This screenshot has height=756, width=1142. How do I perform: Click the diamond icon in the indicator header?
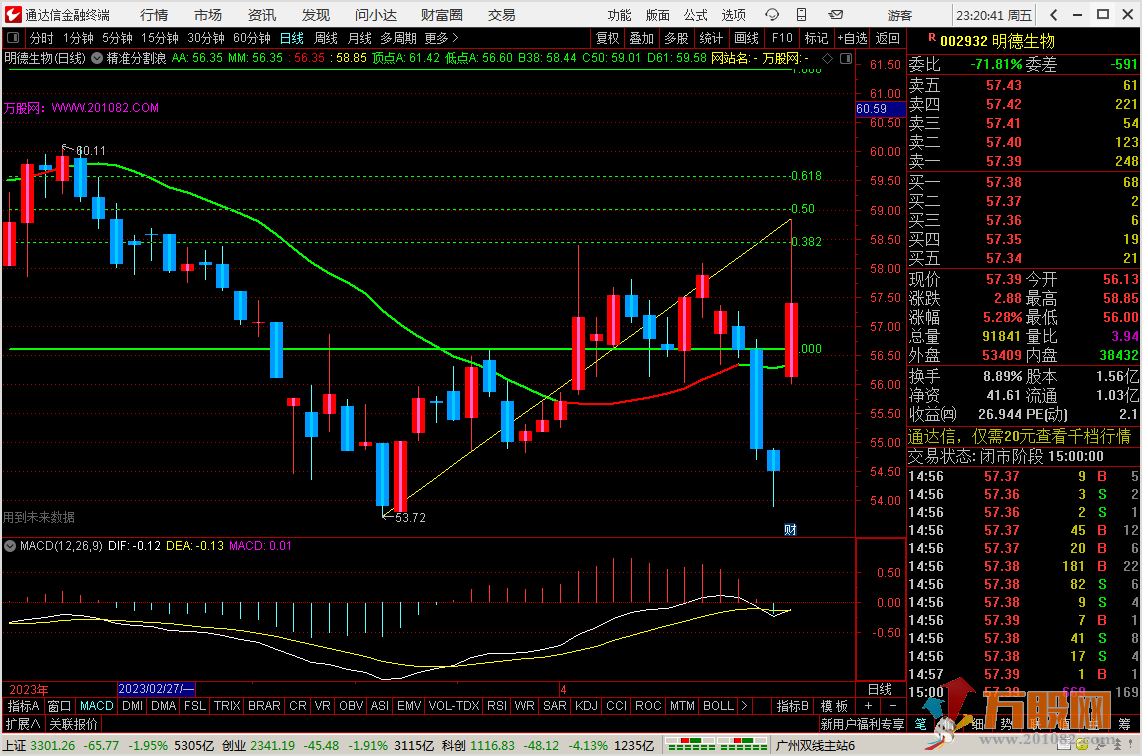click(827, 58)
